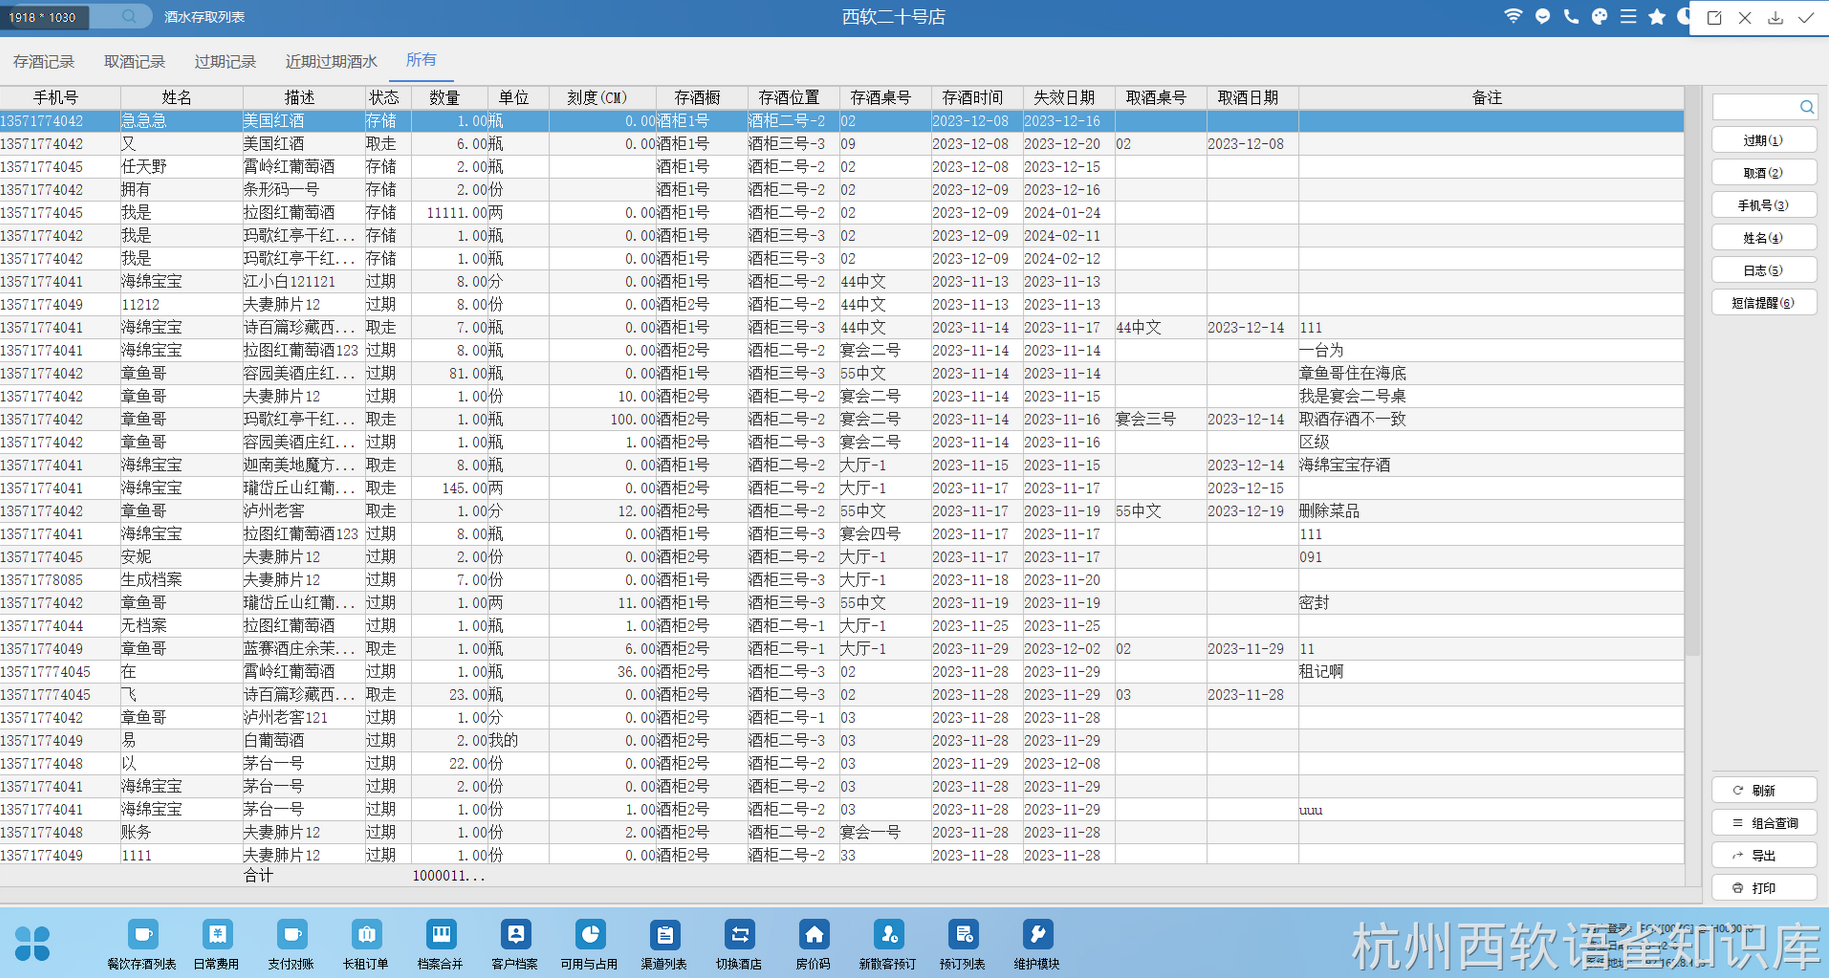Click the 切换酒店 switch hotel icon
This screenshot has height=978, width=1829.
point(739,935)
